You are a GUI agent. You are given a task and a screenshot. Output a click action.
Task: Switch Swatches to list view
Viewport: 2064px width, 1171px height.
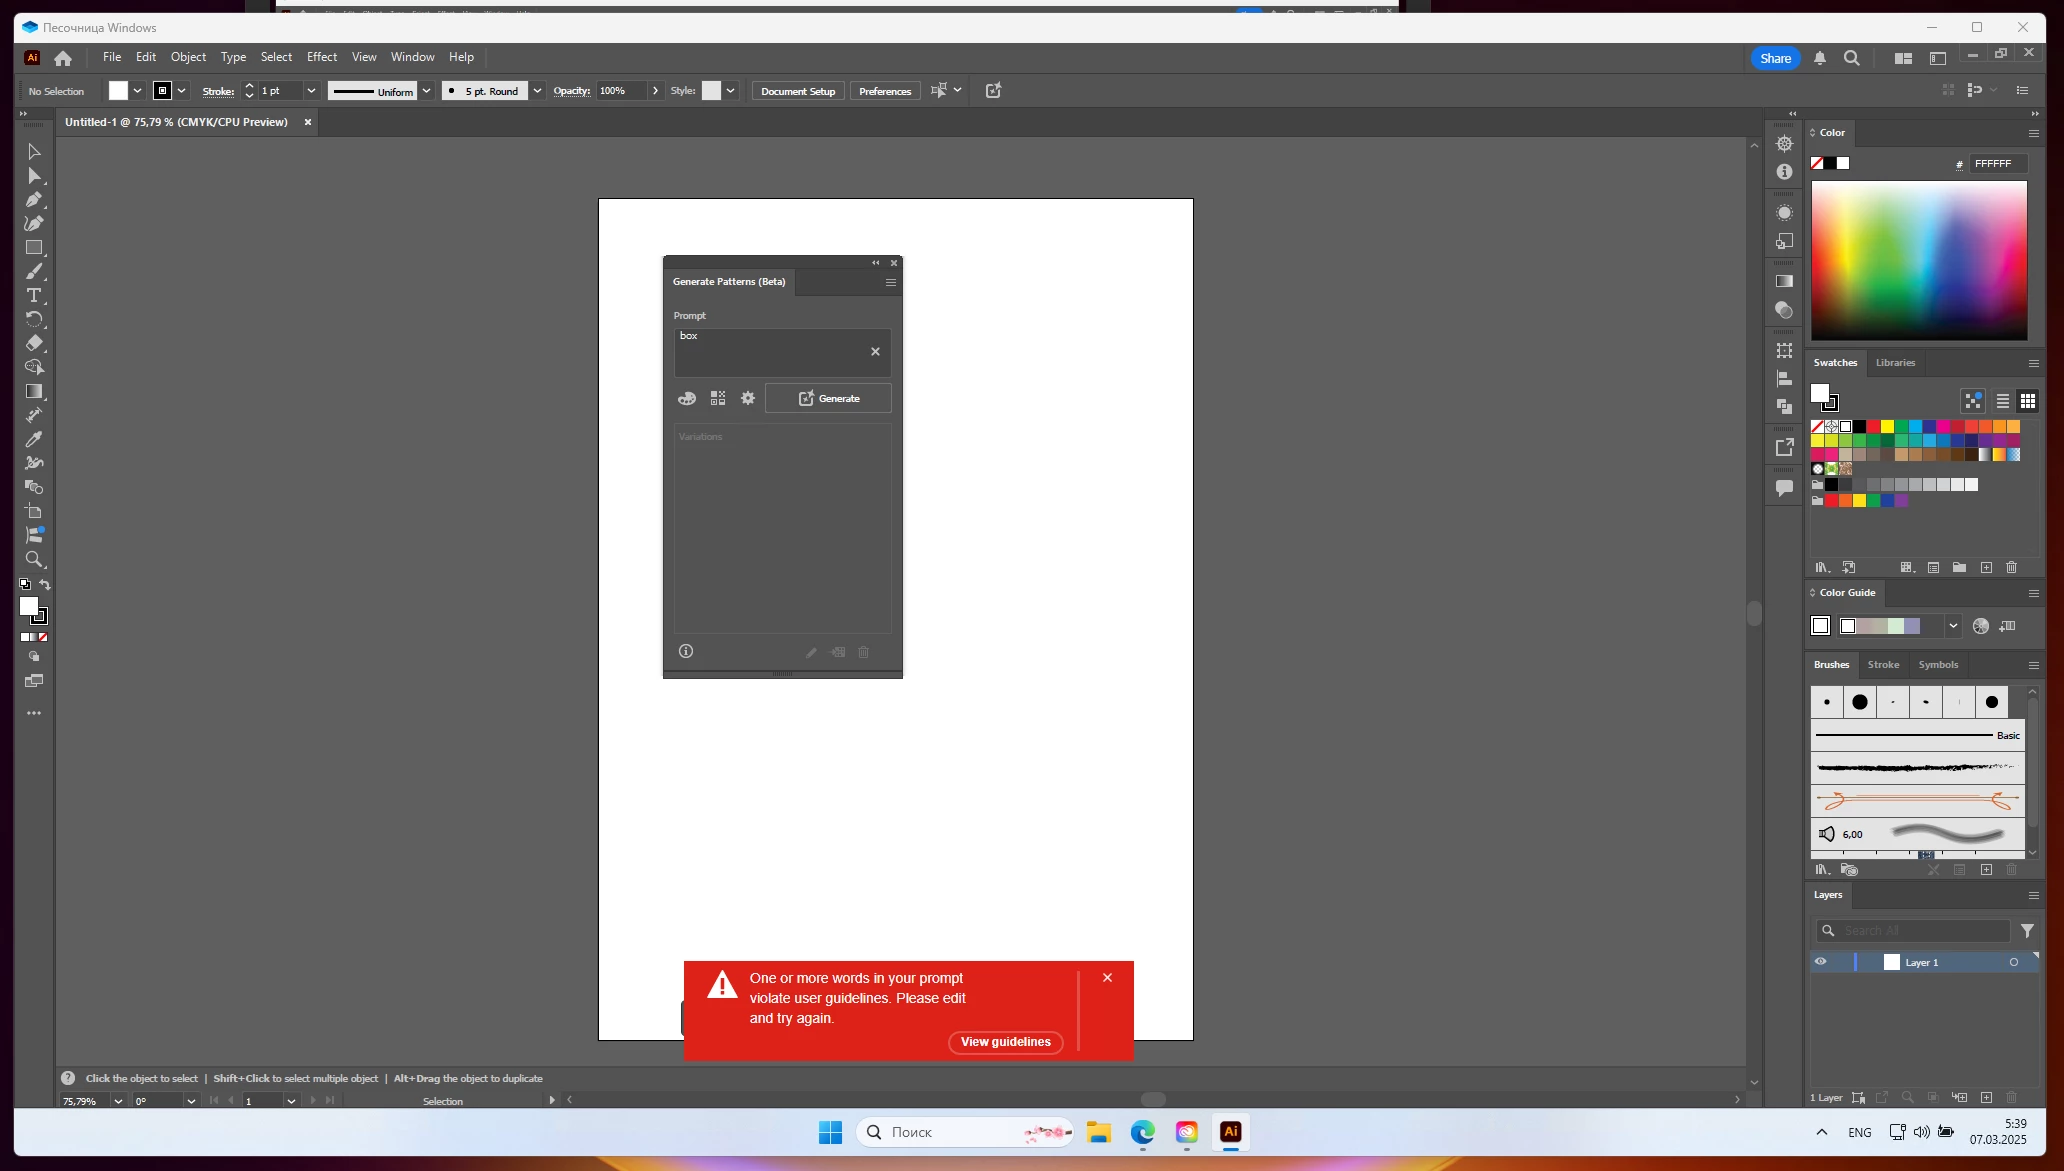[x=2003, y=401]
